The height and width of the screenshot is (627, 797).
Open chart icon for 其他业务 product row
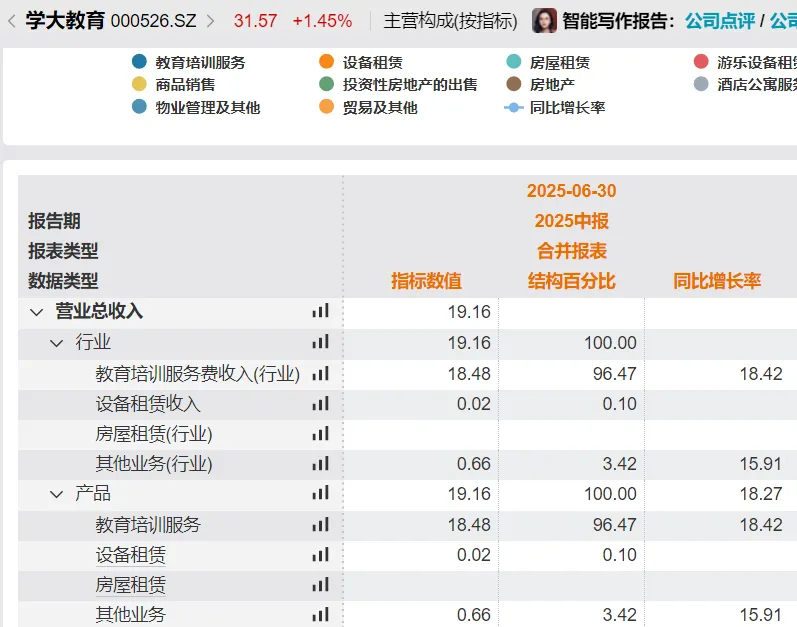(x=321, y=615)
